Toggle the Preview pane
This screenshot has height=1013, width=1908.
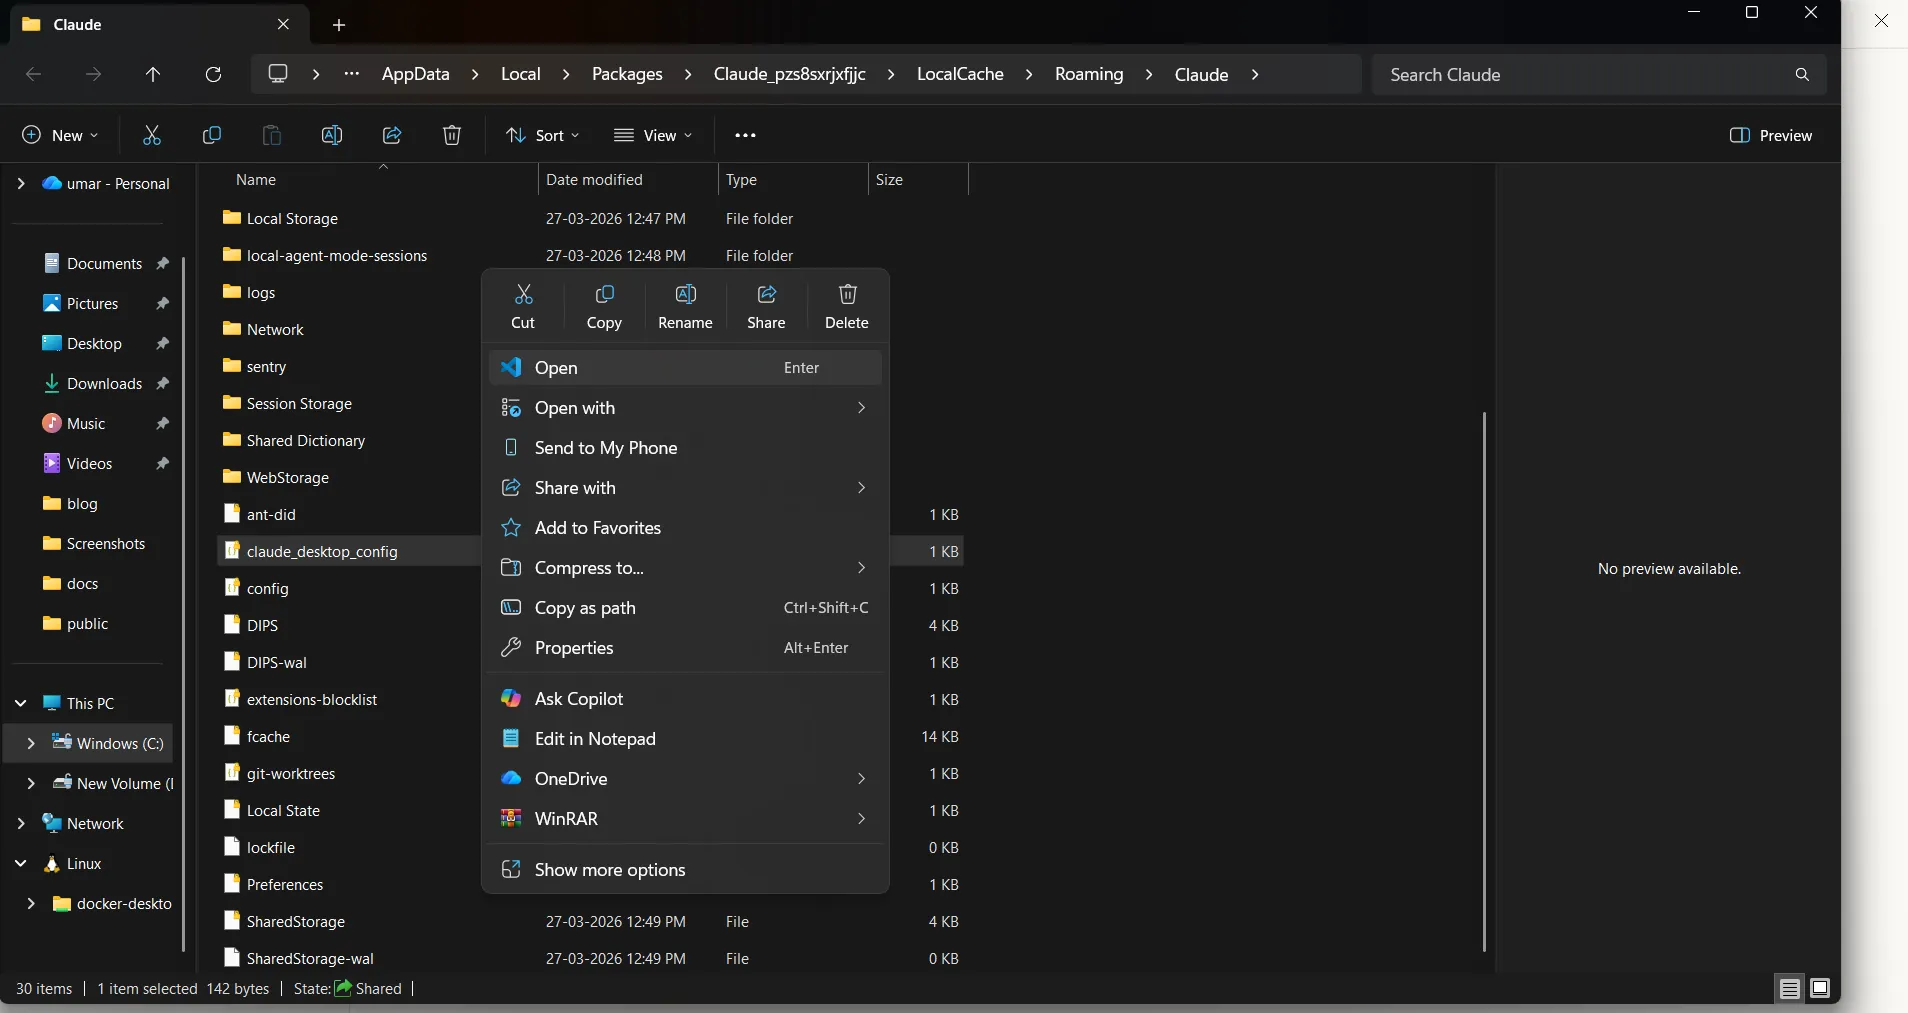(1771, 135)
